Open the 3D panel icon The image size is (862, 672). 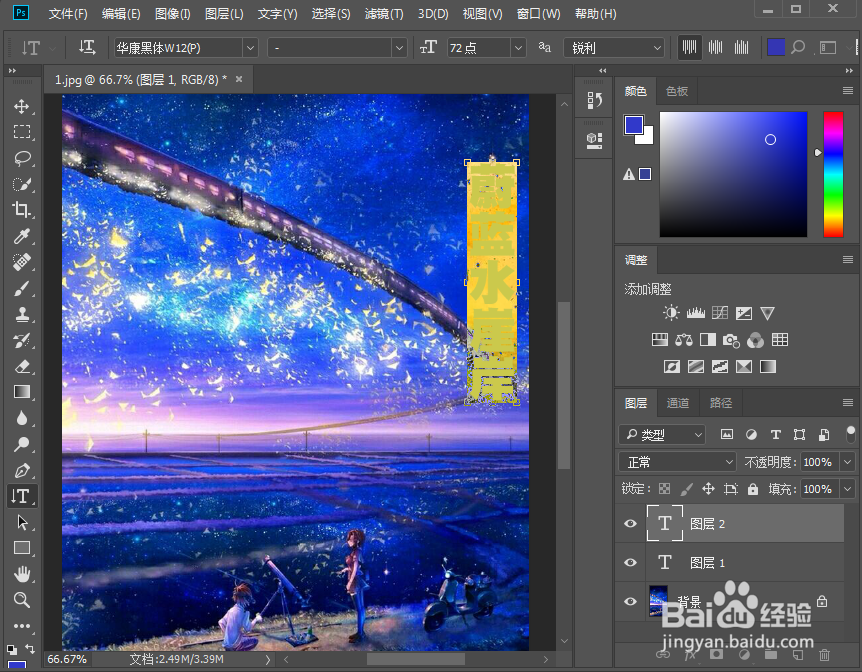594,141
